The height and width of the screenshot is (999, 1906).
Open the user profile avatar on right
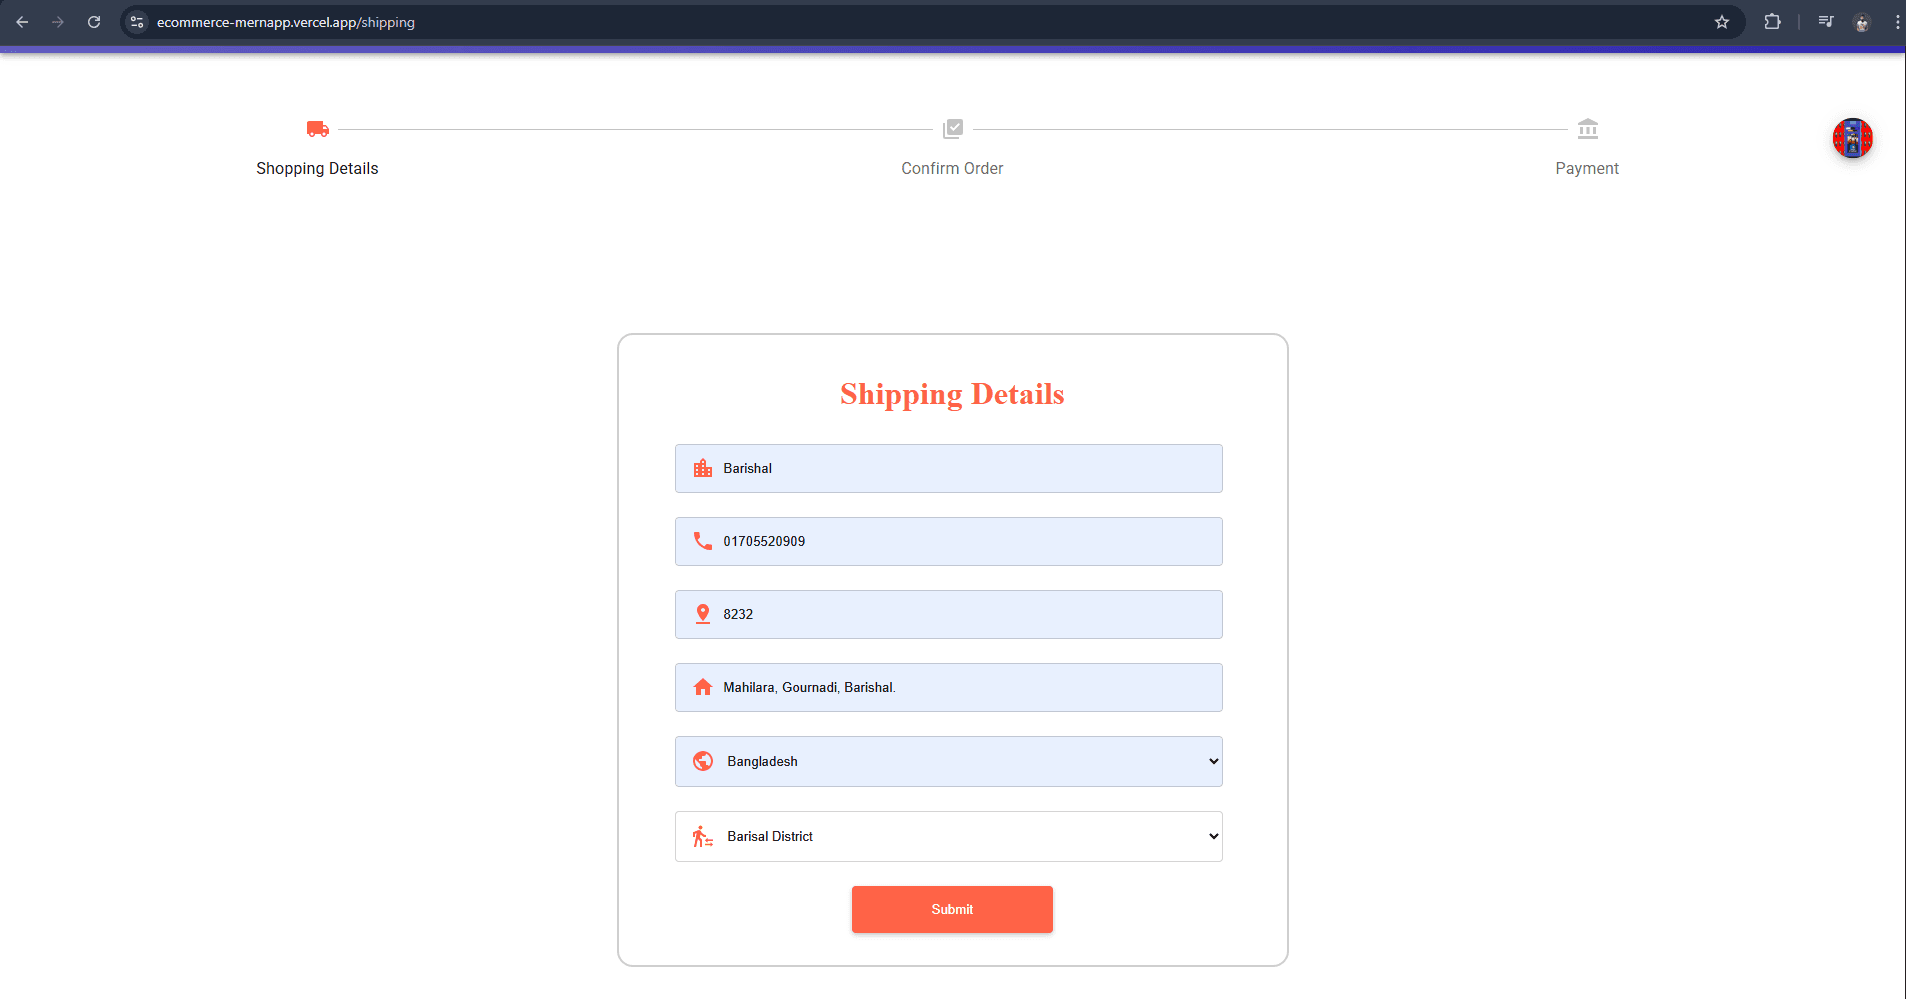point(1852,138)
